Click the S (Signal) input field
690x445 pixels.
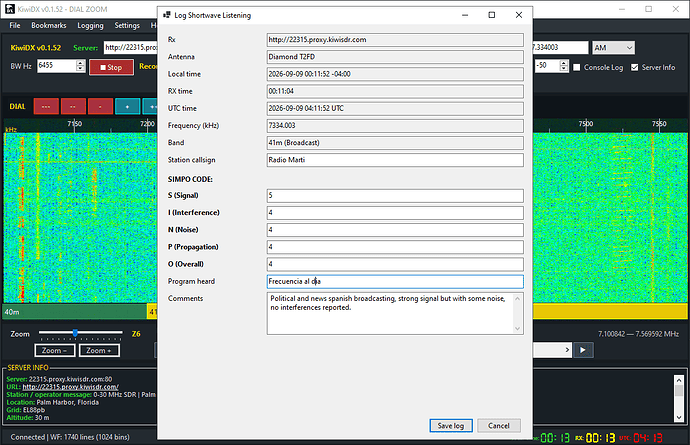click(x=395, y=195)
